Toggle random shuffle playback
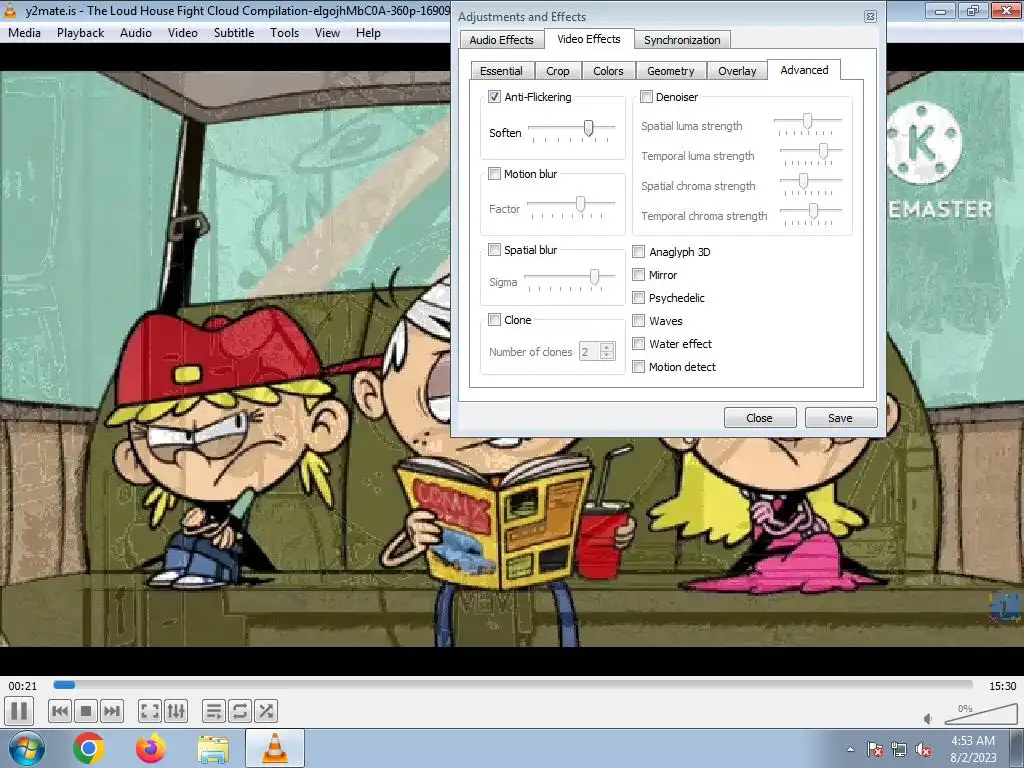 point(266,711)
